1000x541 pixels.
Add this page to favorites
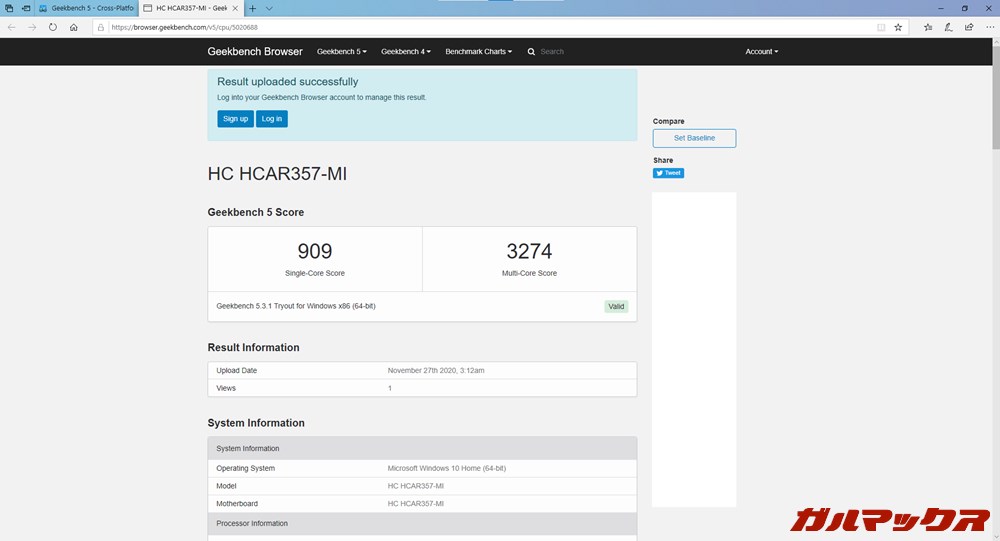(898, 27)
